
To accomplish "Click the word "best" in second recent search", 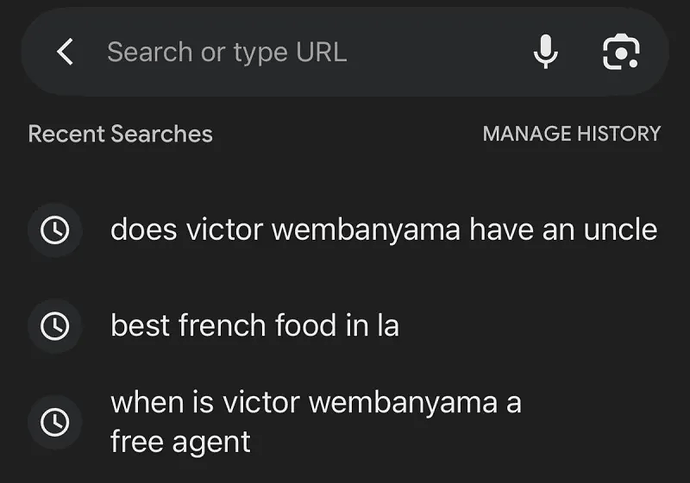I will click(x=139, y=326).
